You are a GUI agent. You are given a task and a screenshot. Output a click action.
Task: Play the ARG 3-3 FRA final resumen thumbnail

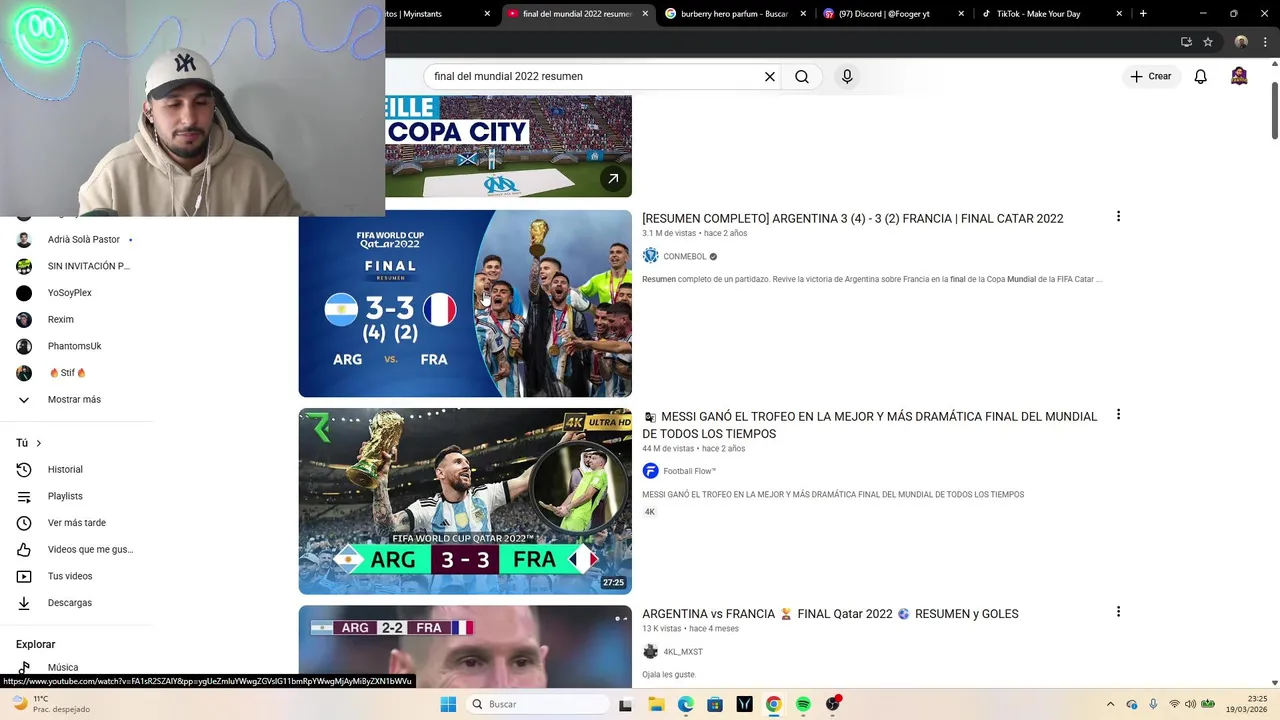(x=465, y=303)
